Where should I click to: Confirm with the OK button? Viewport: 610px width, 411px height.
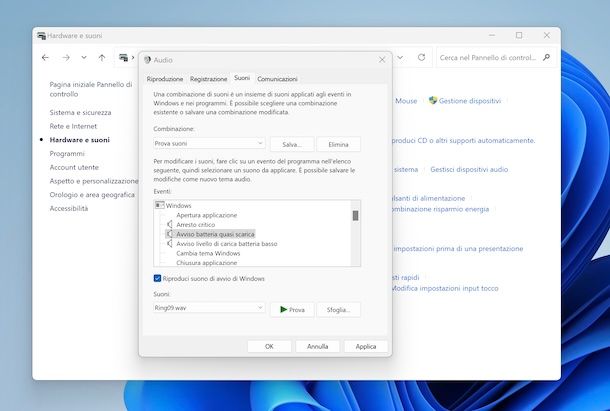(x=269, y=346)
